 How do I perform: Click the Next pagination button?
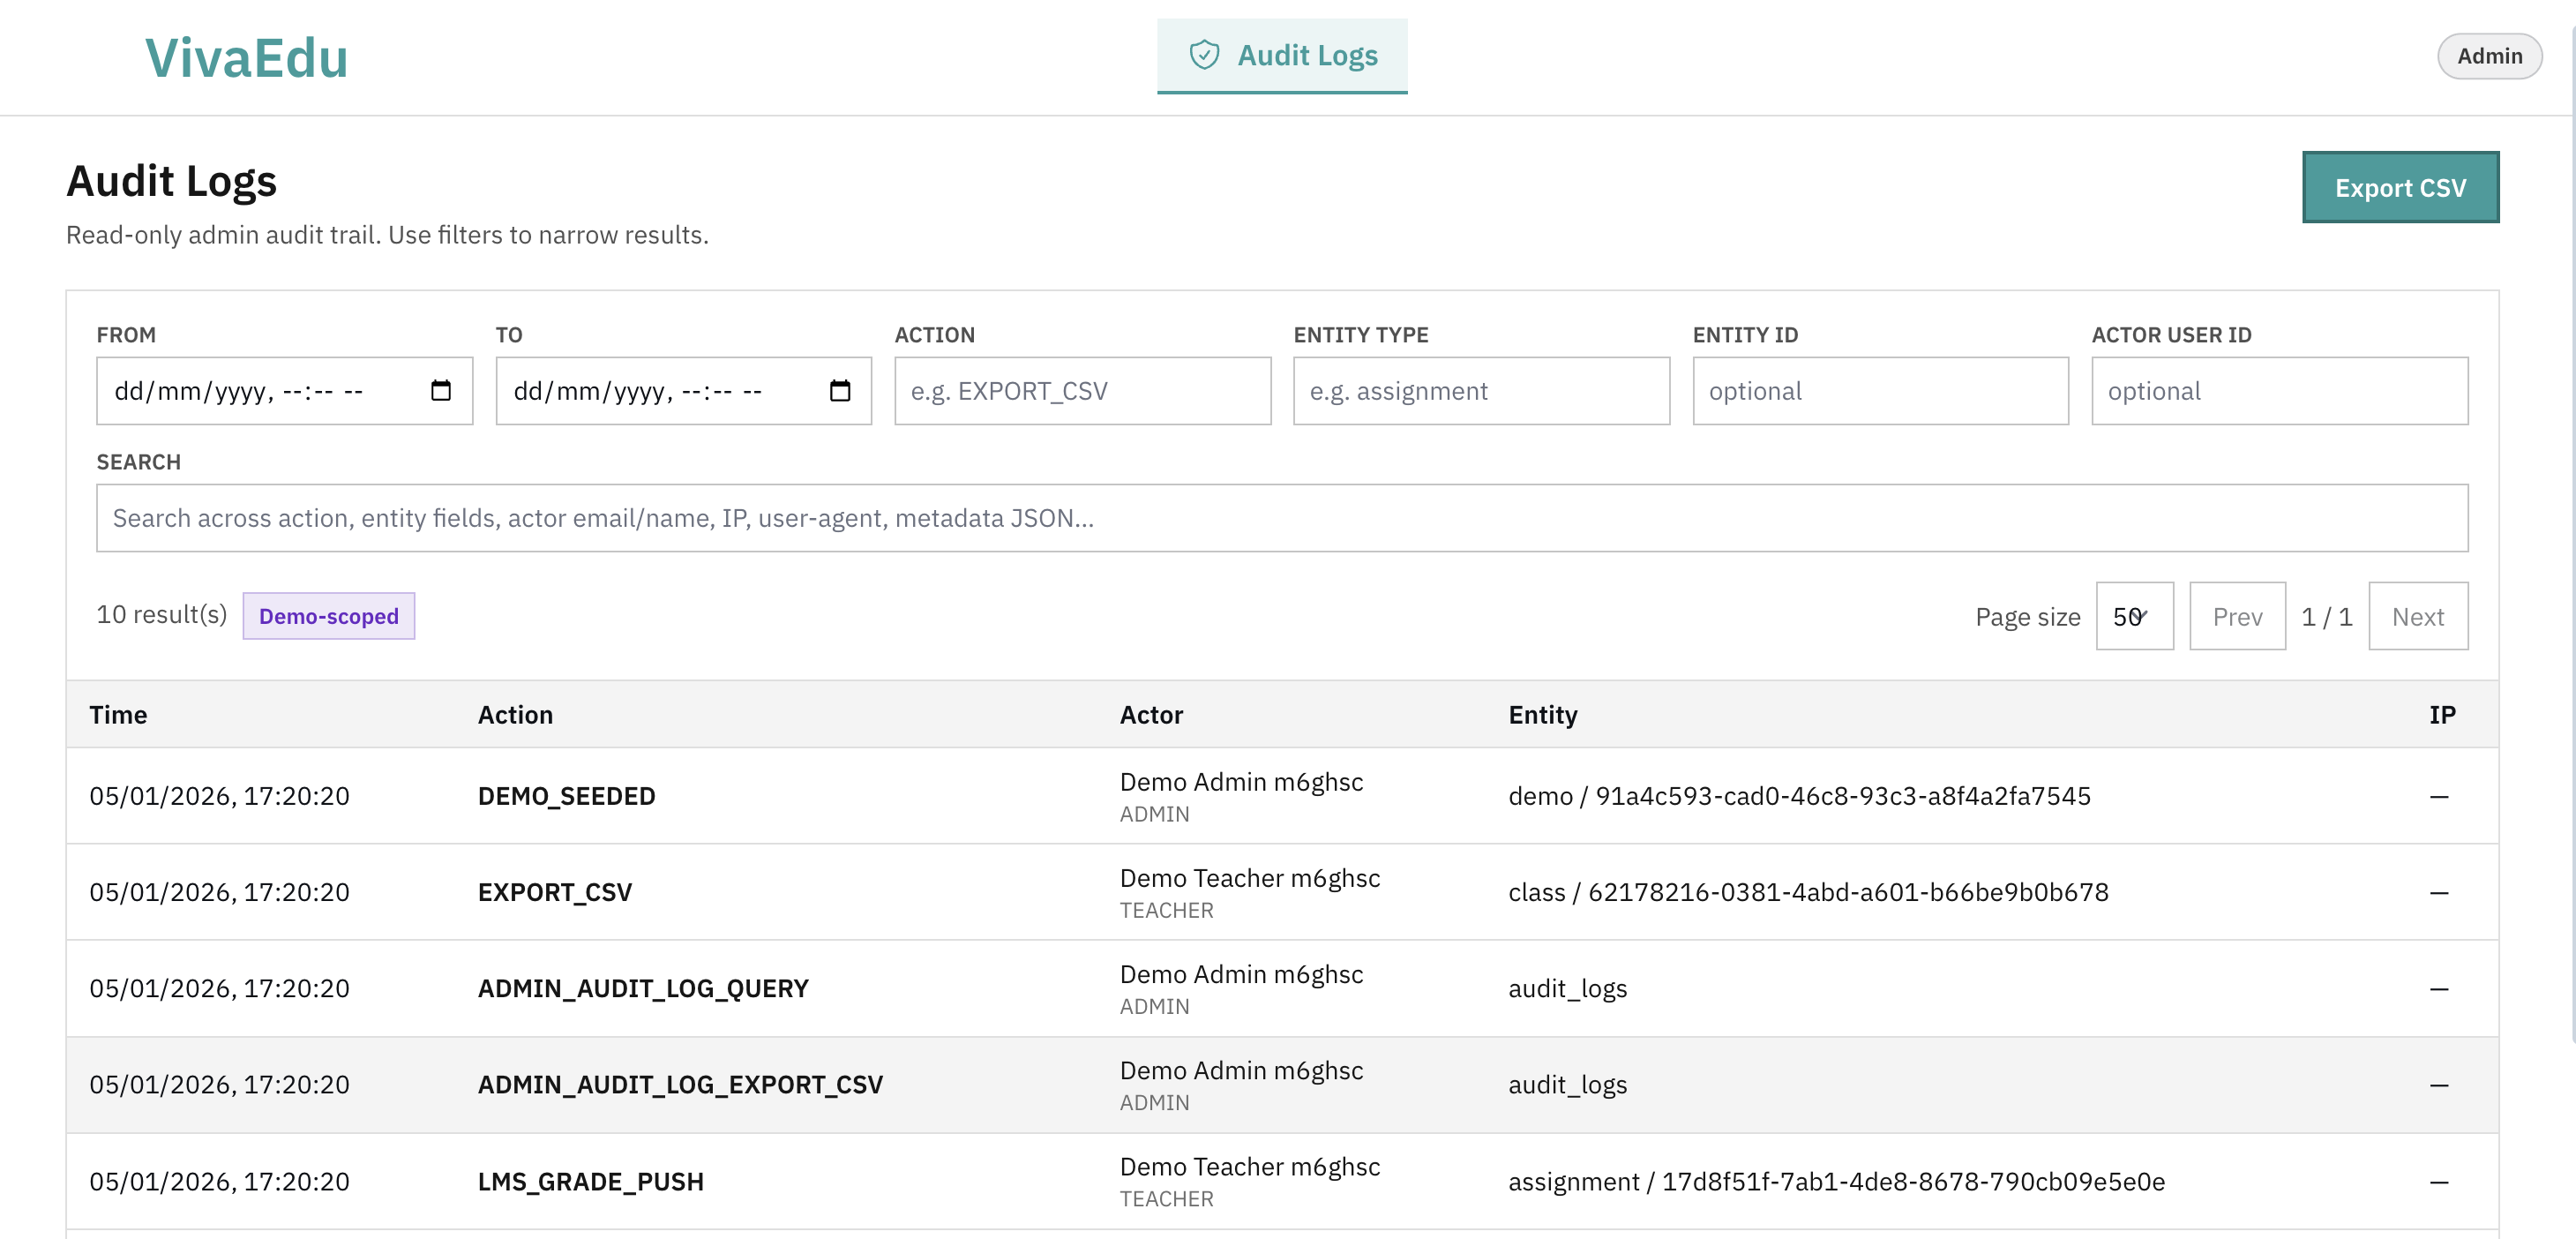tap(2419, 616)
